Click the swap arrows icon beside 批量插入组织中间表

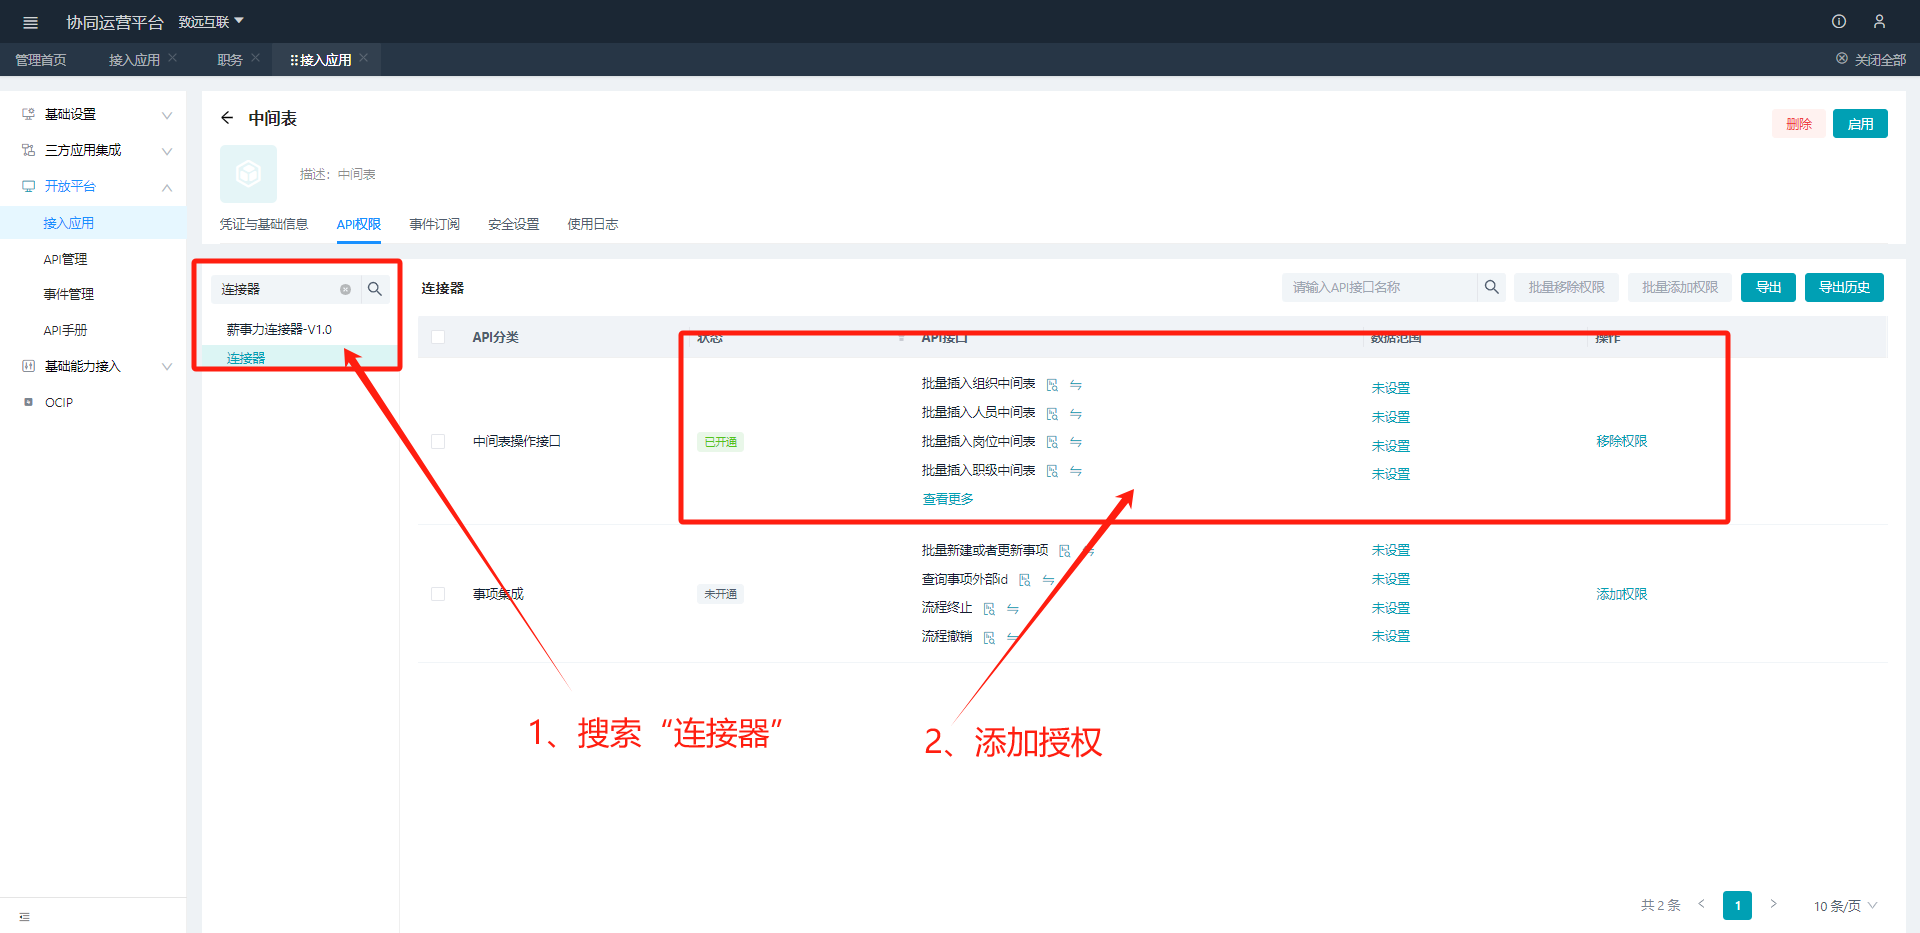pyautogui.click(x=1076, y=385)
